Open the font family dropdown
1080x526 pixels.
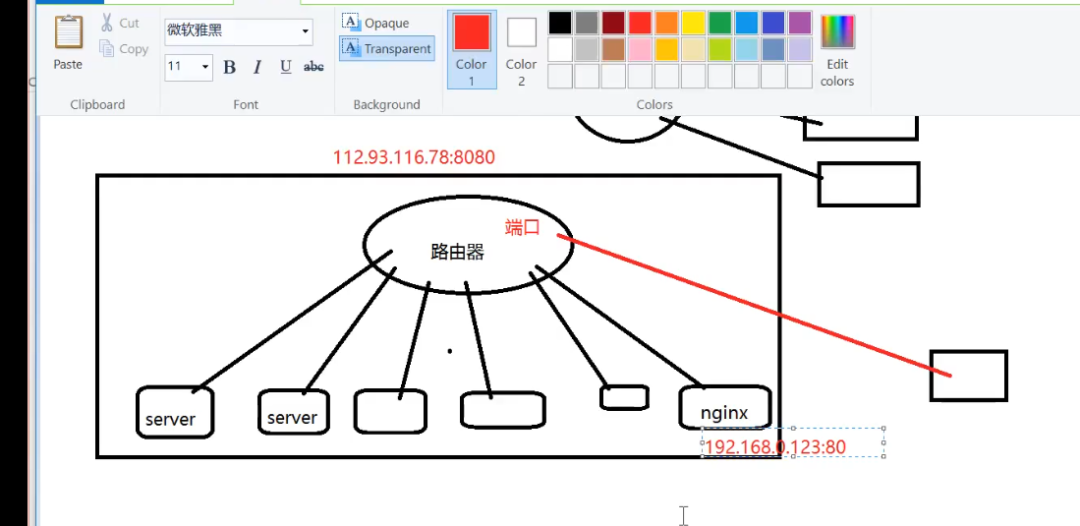[305, 32]
